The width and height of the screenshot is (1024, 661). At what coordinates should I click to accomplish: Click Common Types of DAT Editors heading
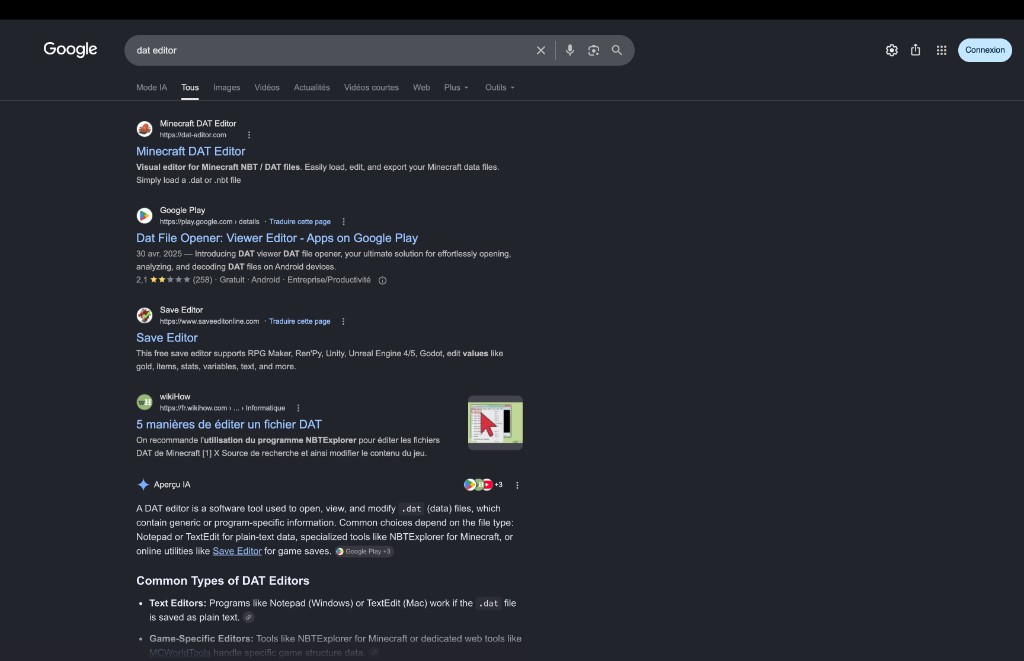click(223, 581)
